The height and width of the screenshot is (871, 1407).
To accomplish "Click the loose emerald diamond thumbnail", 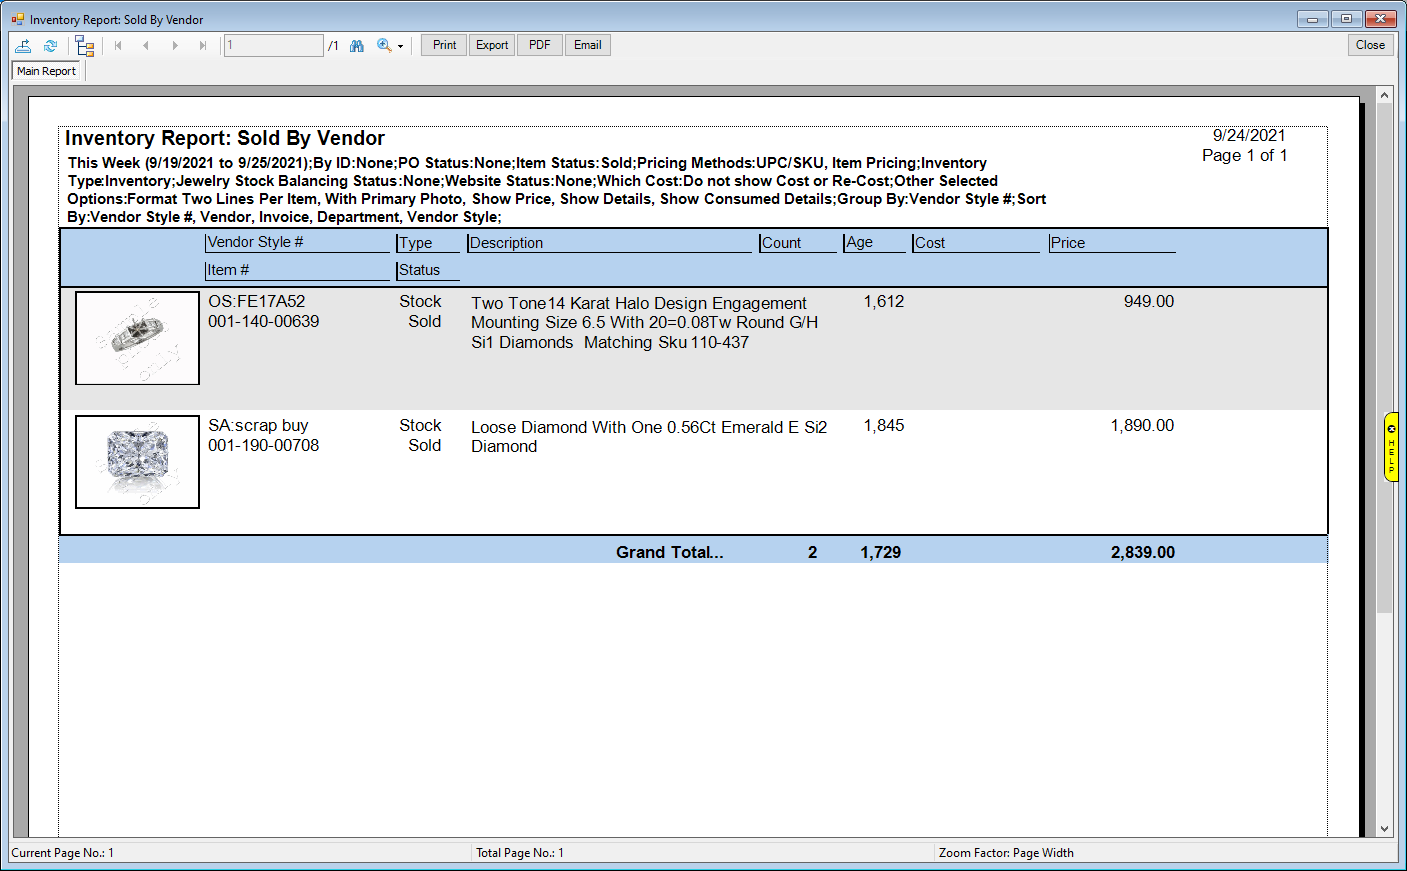I will pos(138,462).
